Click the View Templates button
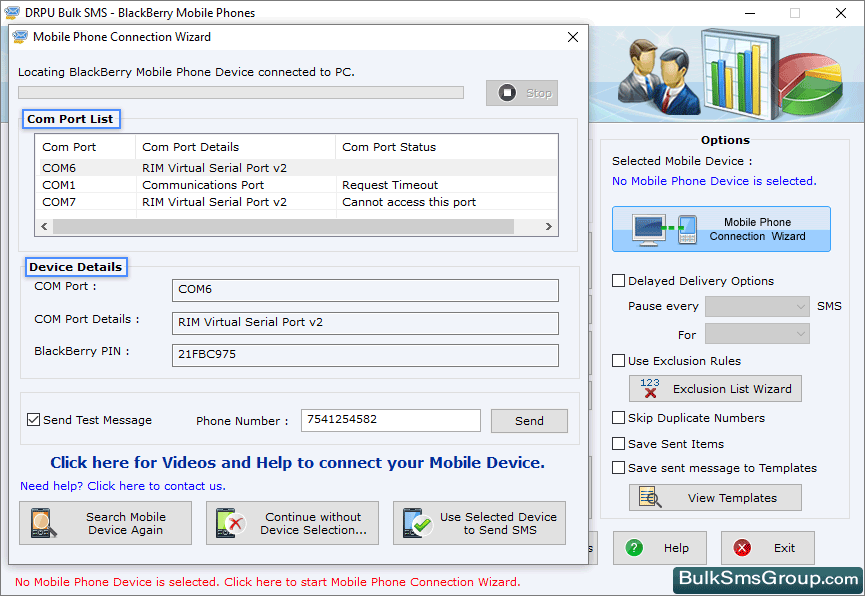The width and height of the screenshot is (865, 596). (x=715, y=498)
